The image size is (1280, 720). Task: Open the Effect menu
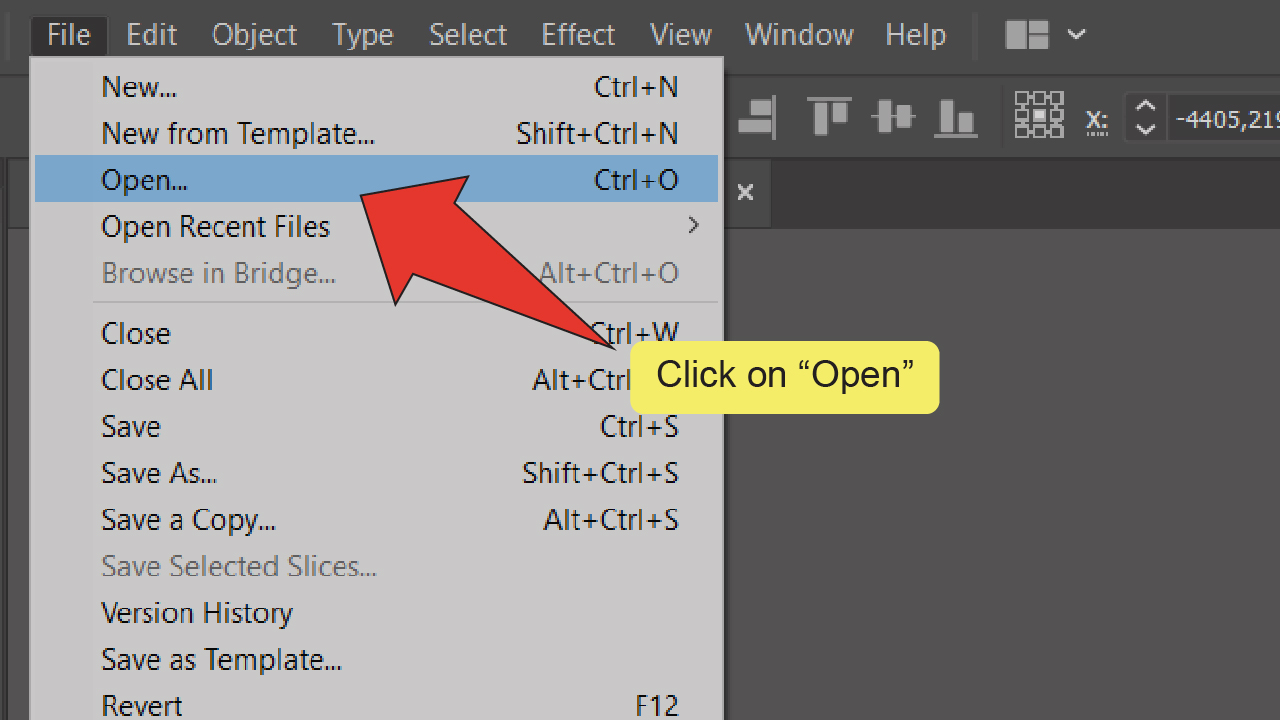coord(578,34)
